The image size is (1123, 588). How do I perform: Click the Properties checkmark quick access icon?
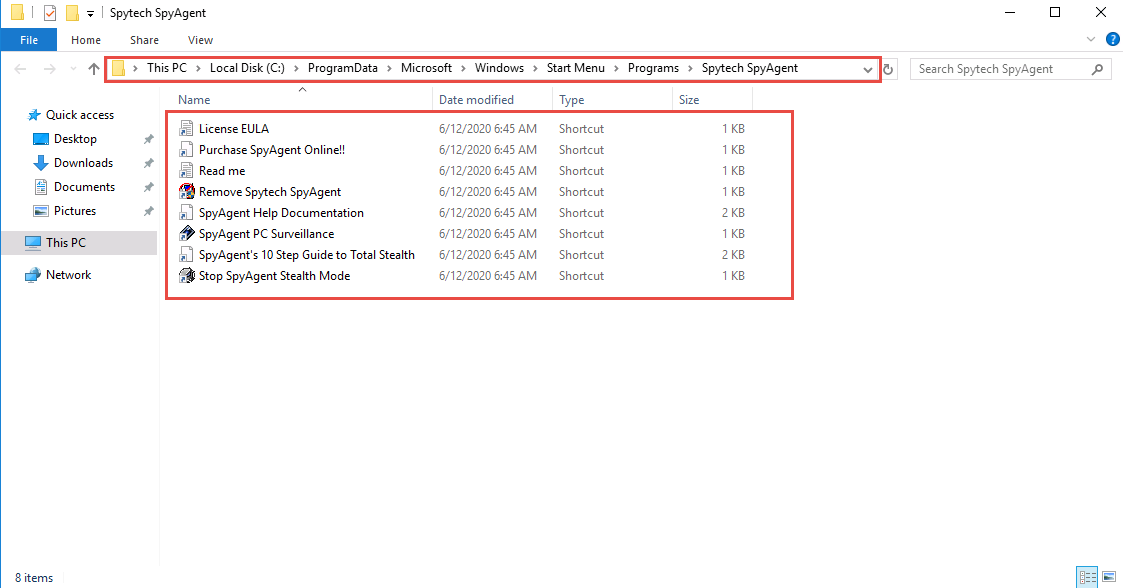click(50, 13)
